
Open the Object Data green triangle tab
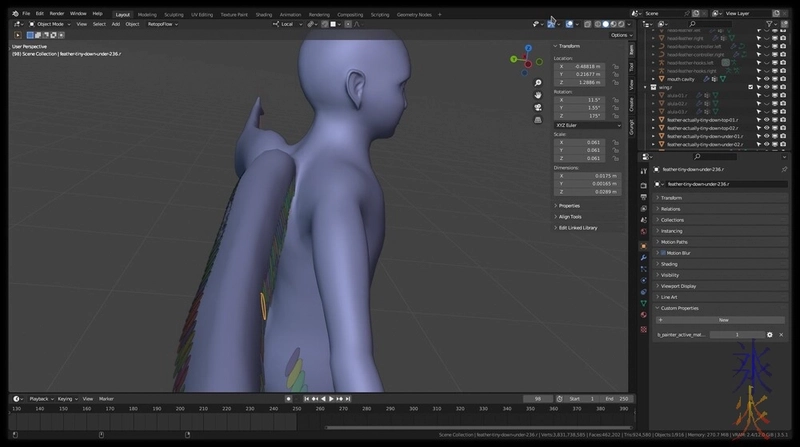(x=643, y=302)
